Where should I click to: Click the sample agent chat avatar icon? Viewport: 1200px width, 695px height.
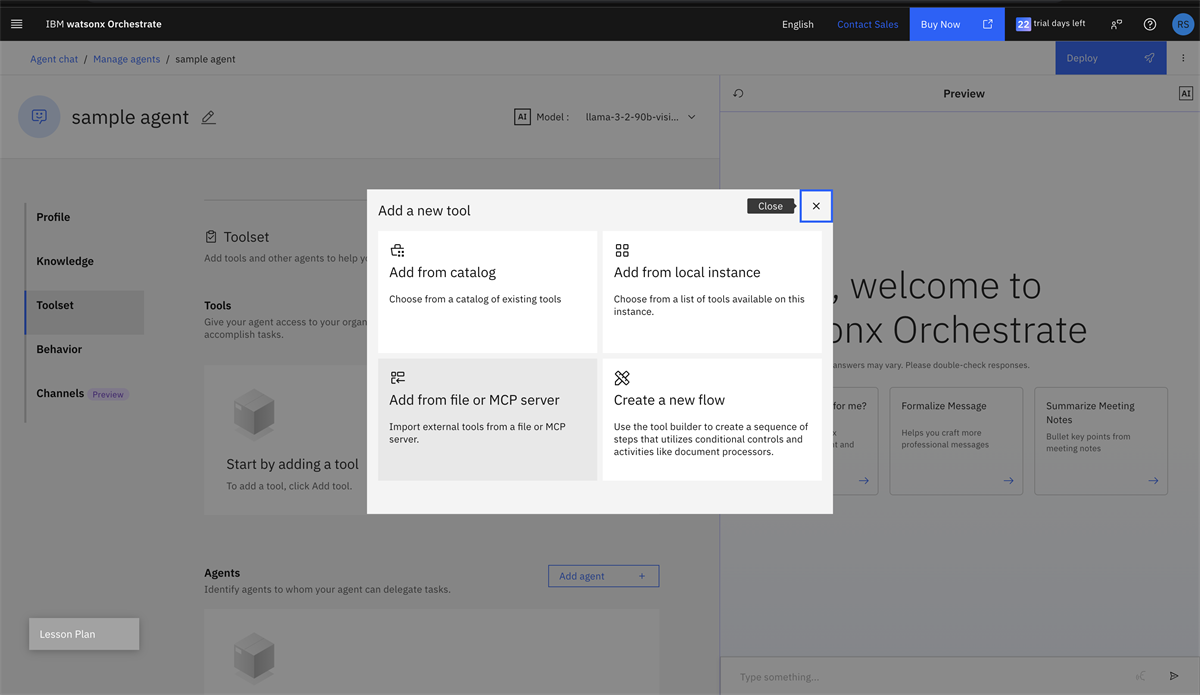pos(39,116)
